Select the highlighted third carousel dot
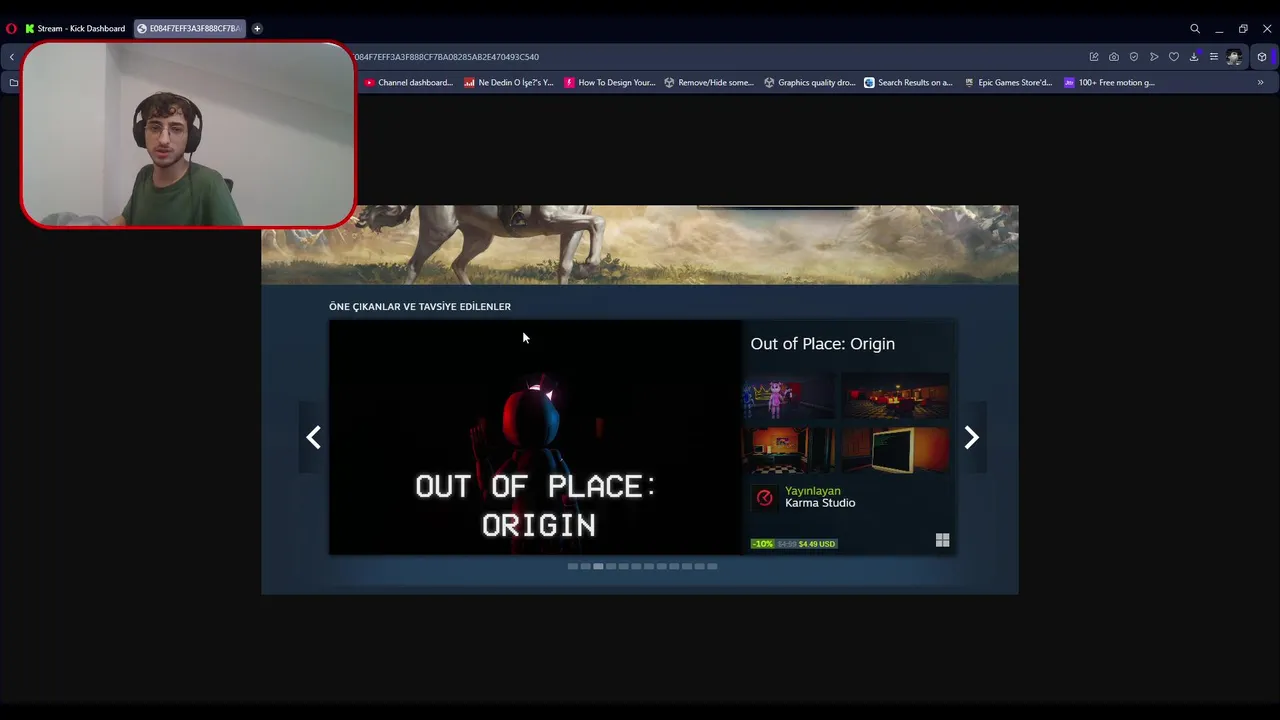Screen dimensions: 1280x720 (x=598, y=566)
